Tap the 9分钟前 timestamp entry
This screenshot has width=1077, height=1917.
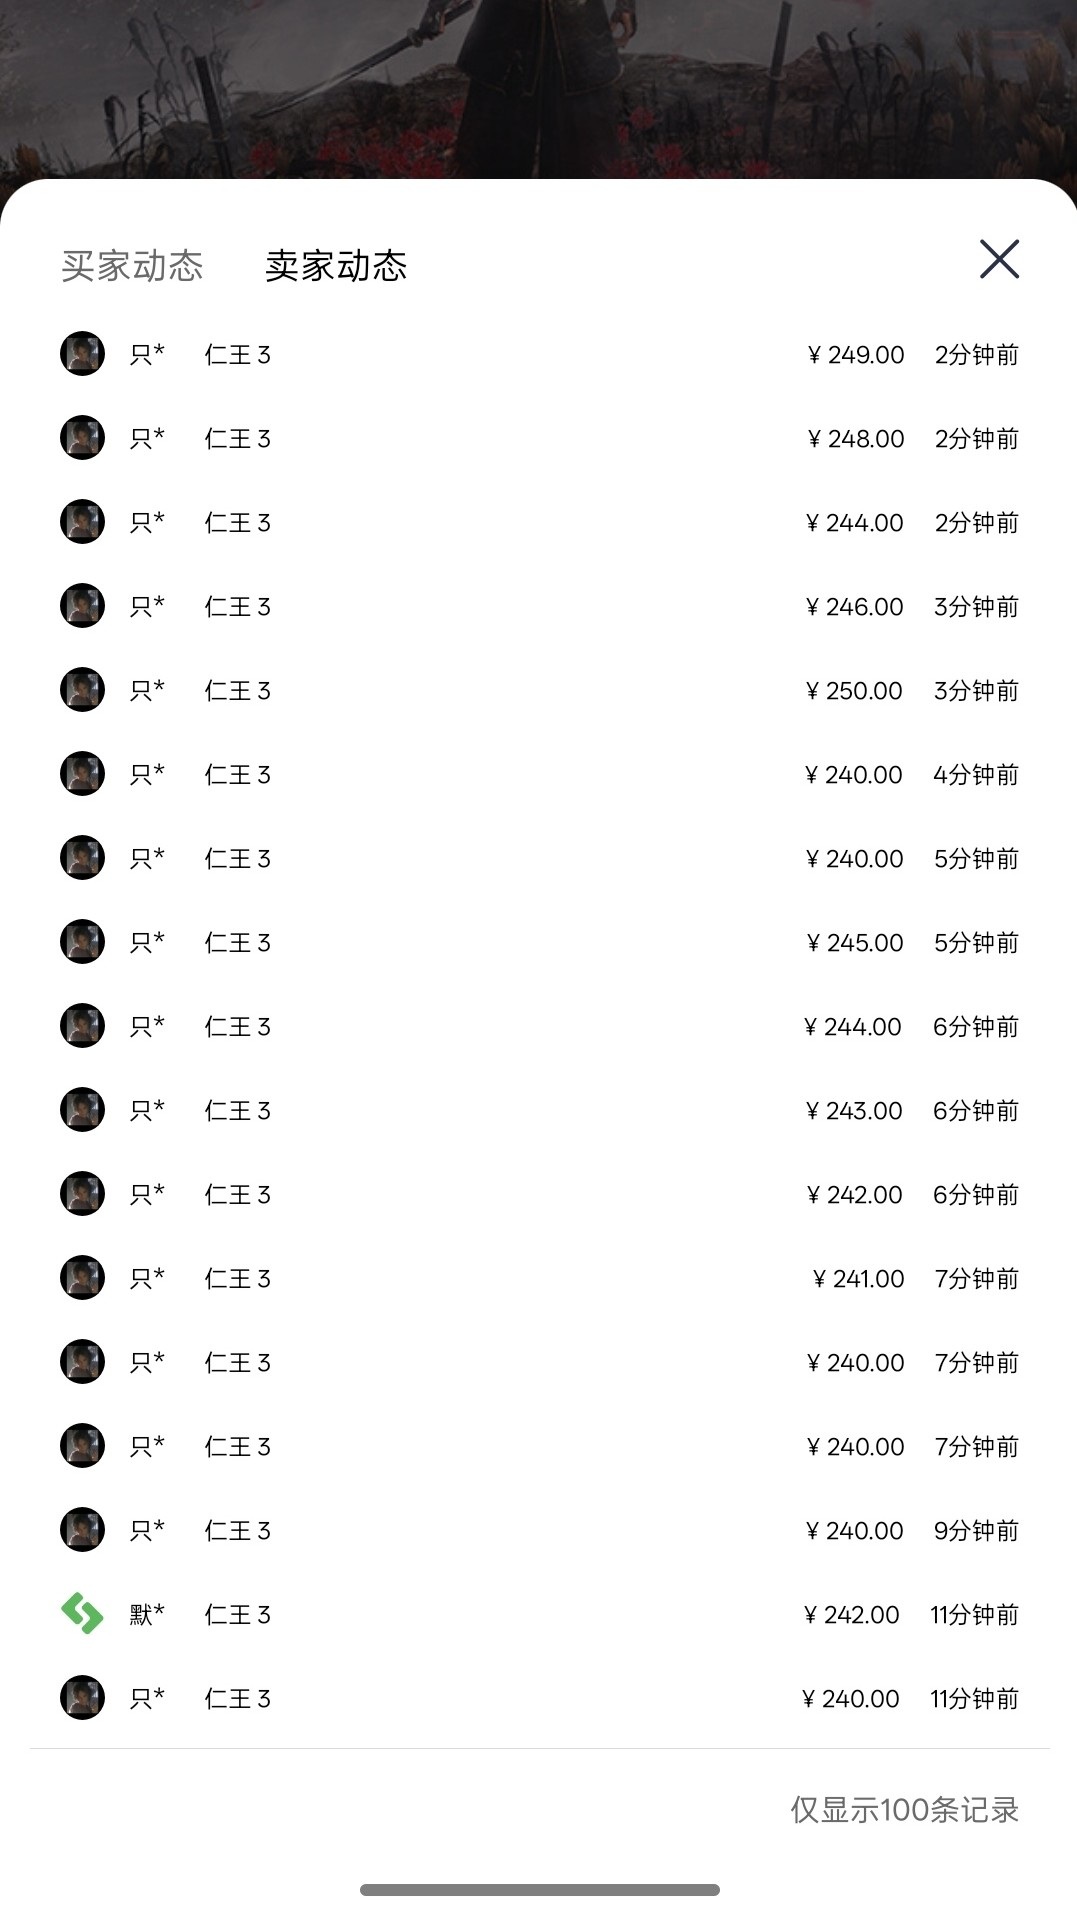(x=976, y=1531)
